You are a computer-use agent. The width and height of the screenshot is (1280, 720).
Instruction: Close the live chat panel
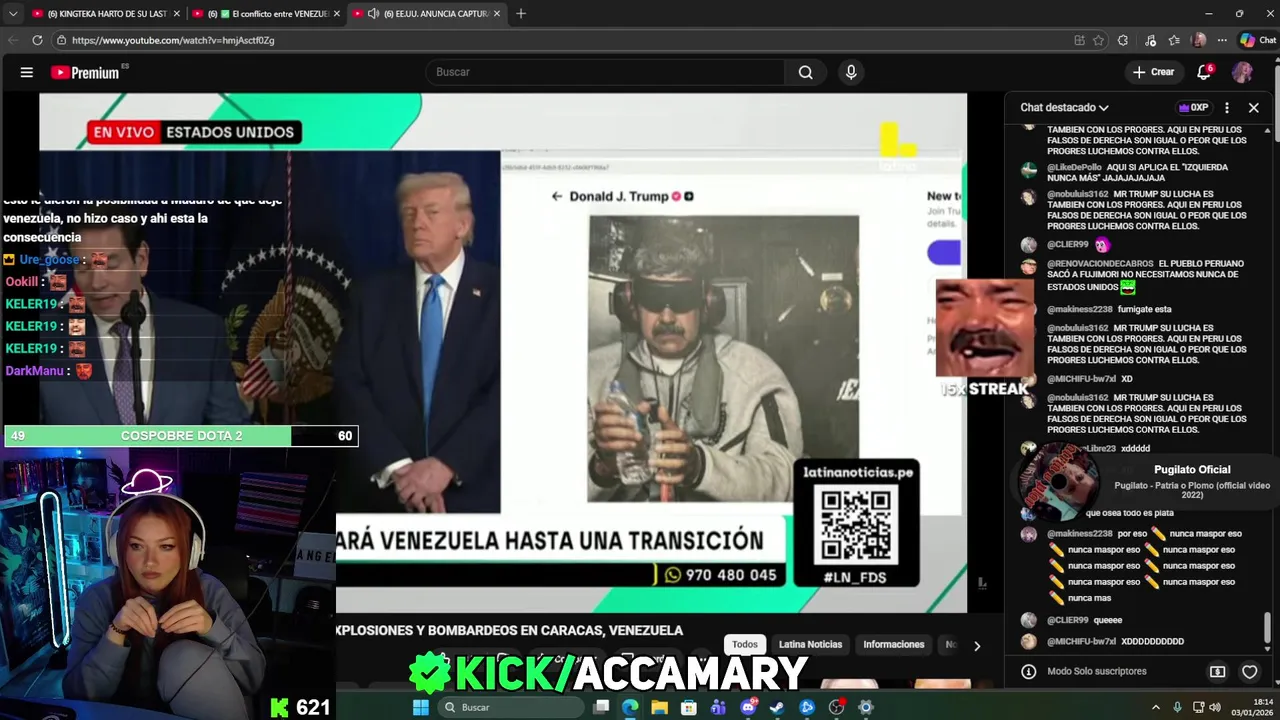coord(1253,107)
